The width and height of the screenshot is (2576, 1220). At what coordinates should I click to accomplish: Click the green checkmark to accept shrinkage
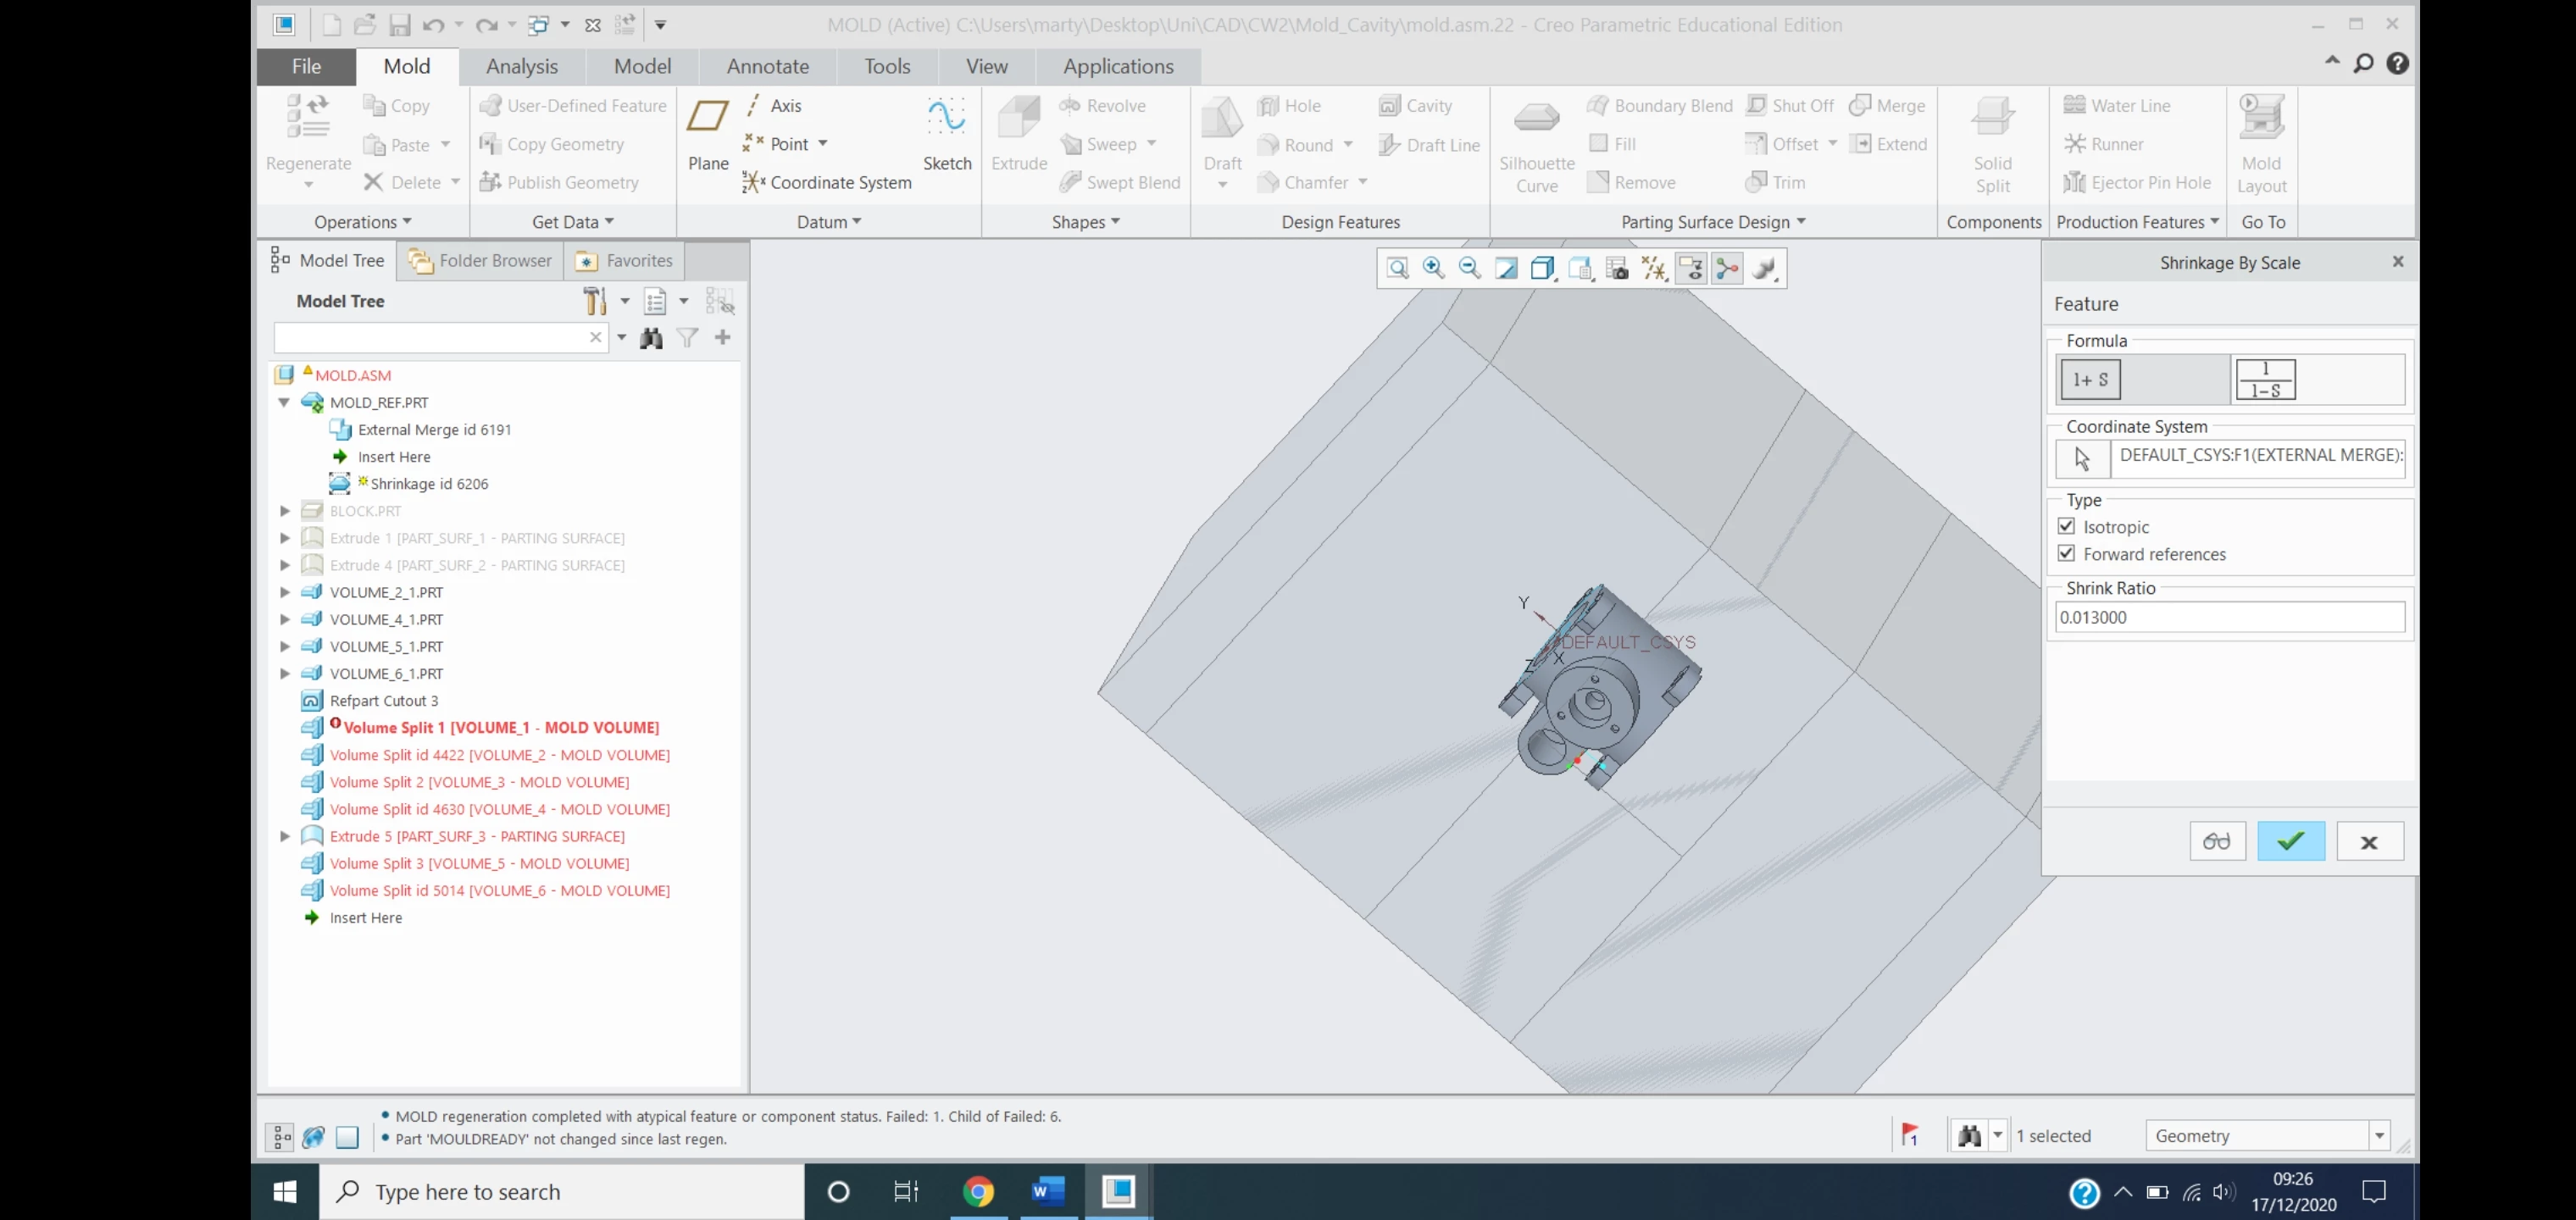click(x=2290, y=841)
